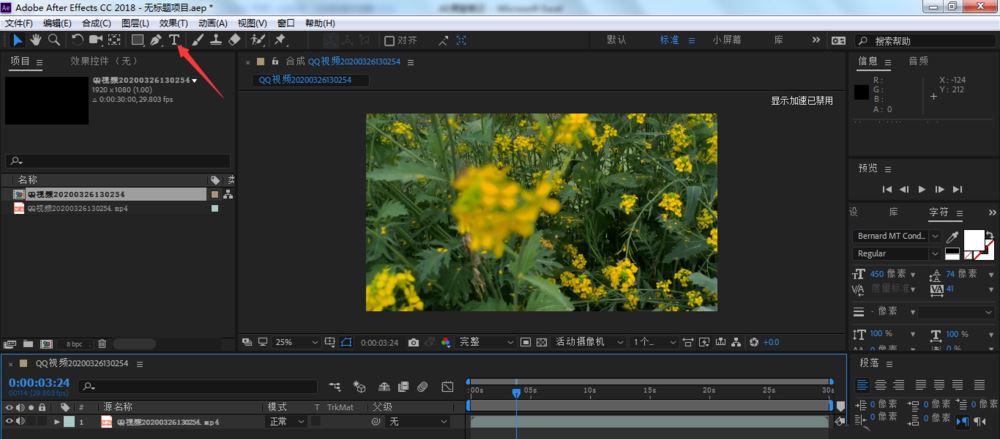Click the white fill color swatch
The height and width of the screenshot is (439, 1000).
coord(973,240)
